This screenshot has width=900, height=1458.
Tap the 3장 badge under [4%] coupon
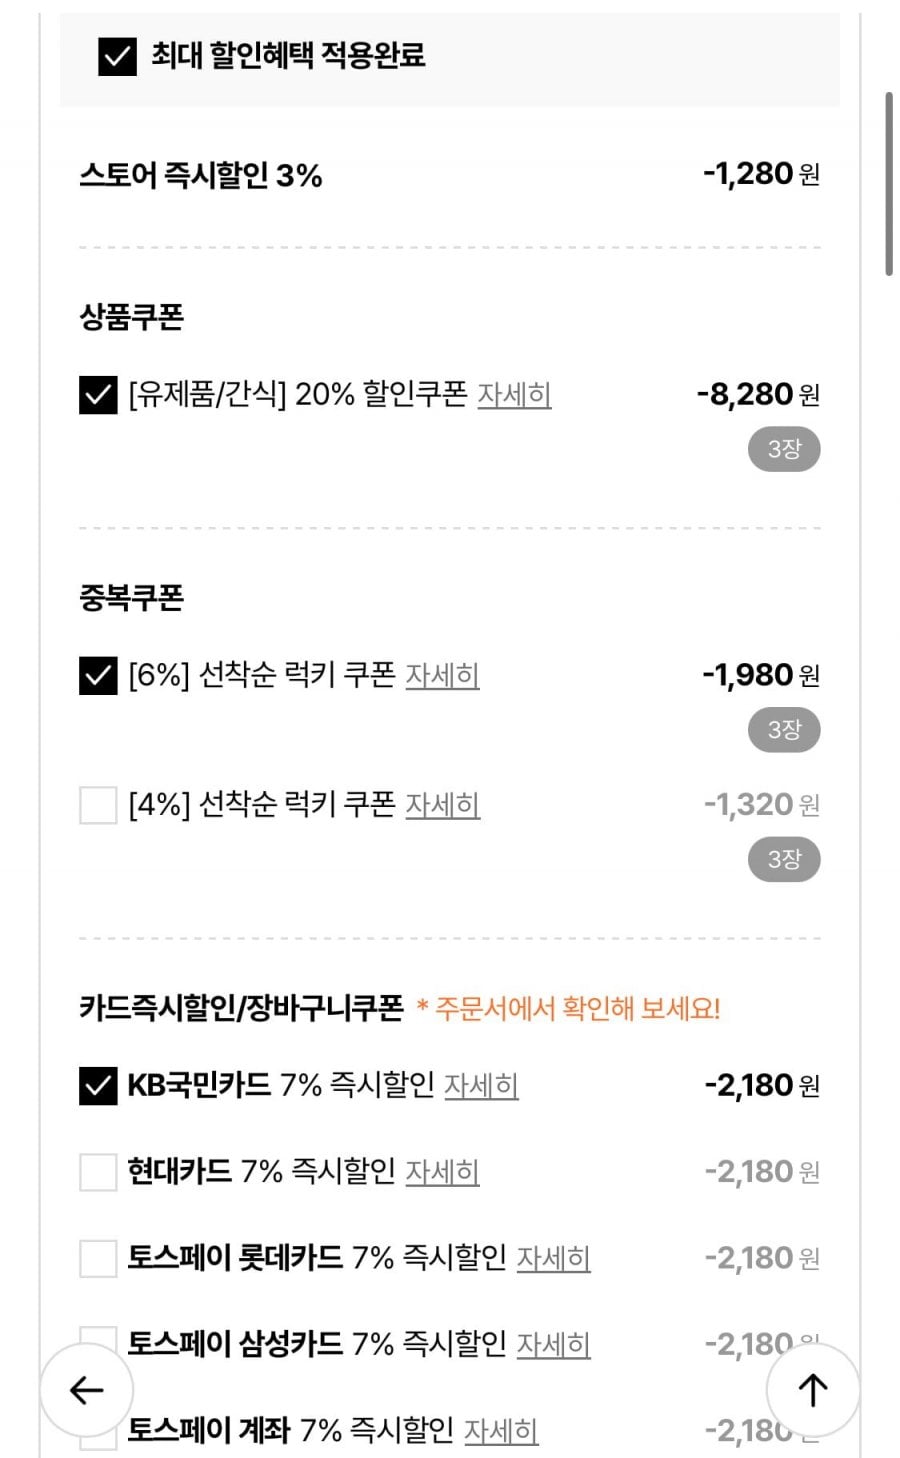pyautogui.click(x=784, y=859)
